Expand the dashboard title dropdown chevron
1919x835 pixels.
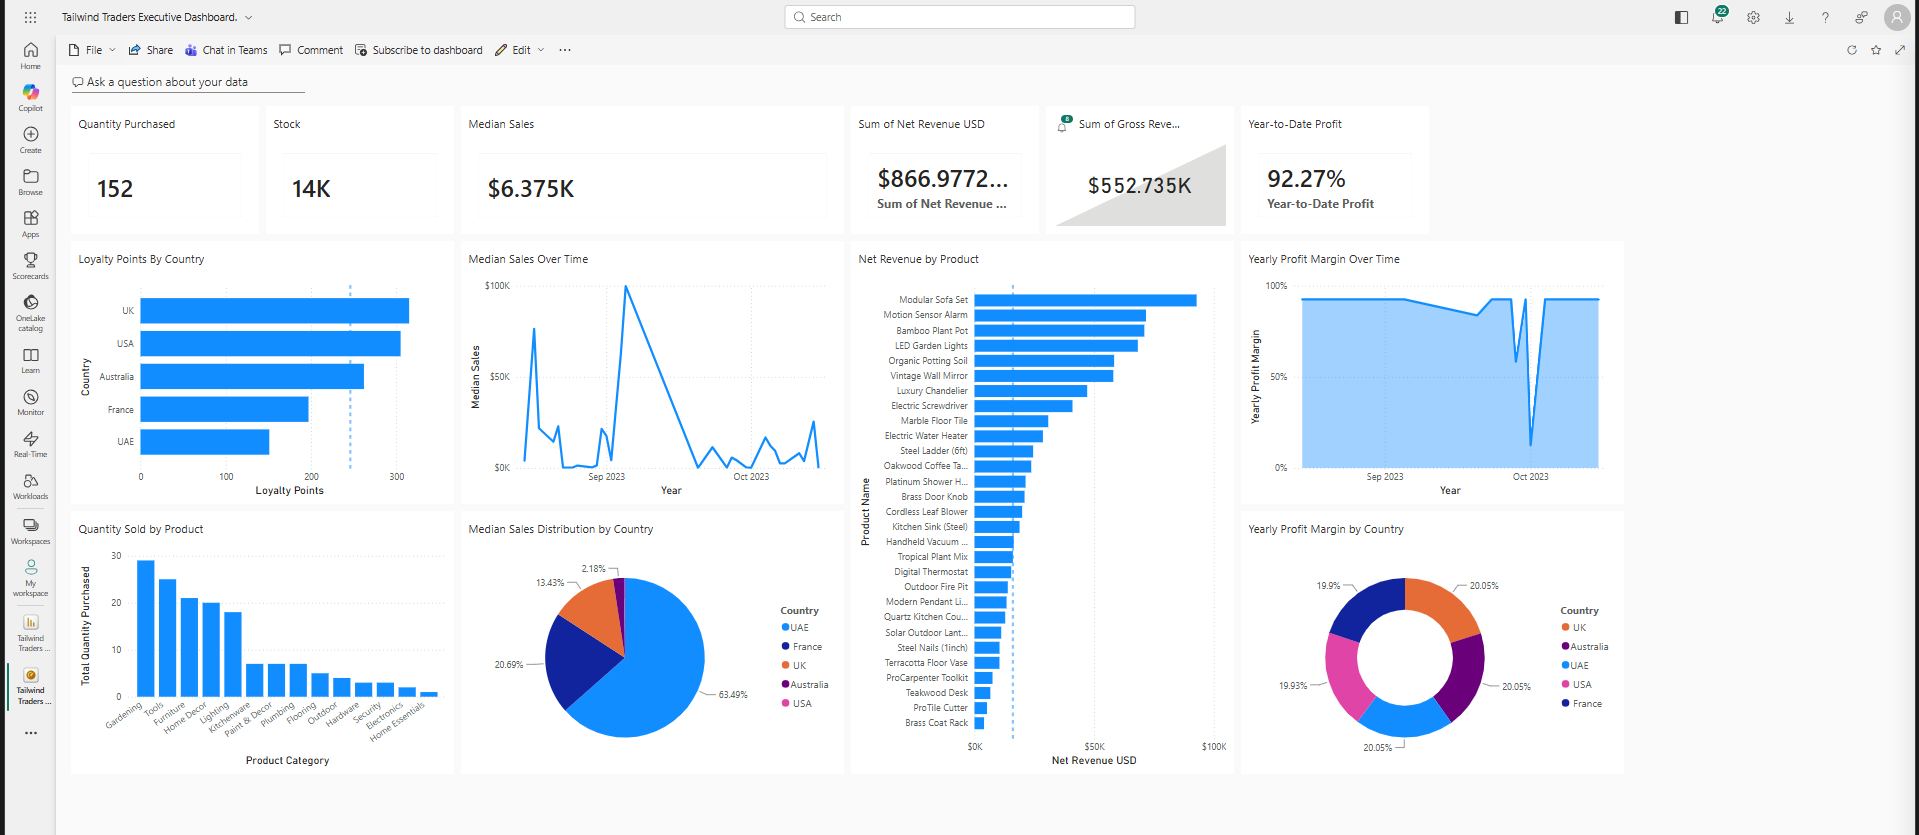pos(249,17)
